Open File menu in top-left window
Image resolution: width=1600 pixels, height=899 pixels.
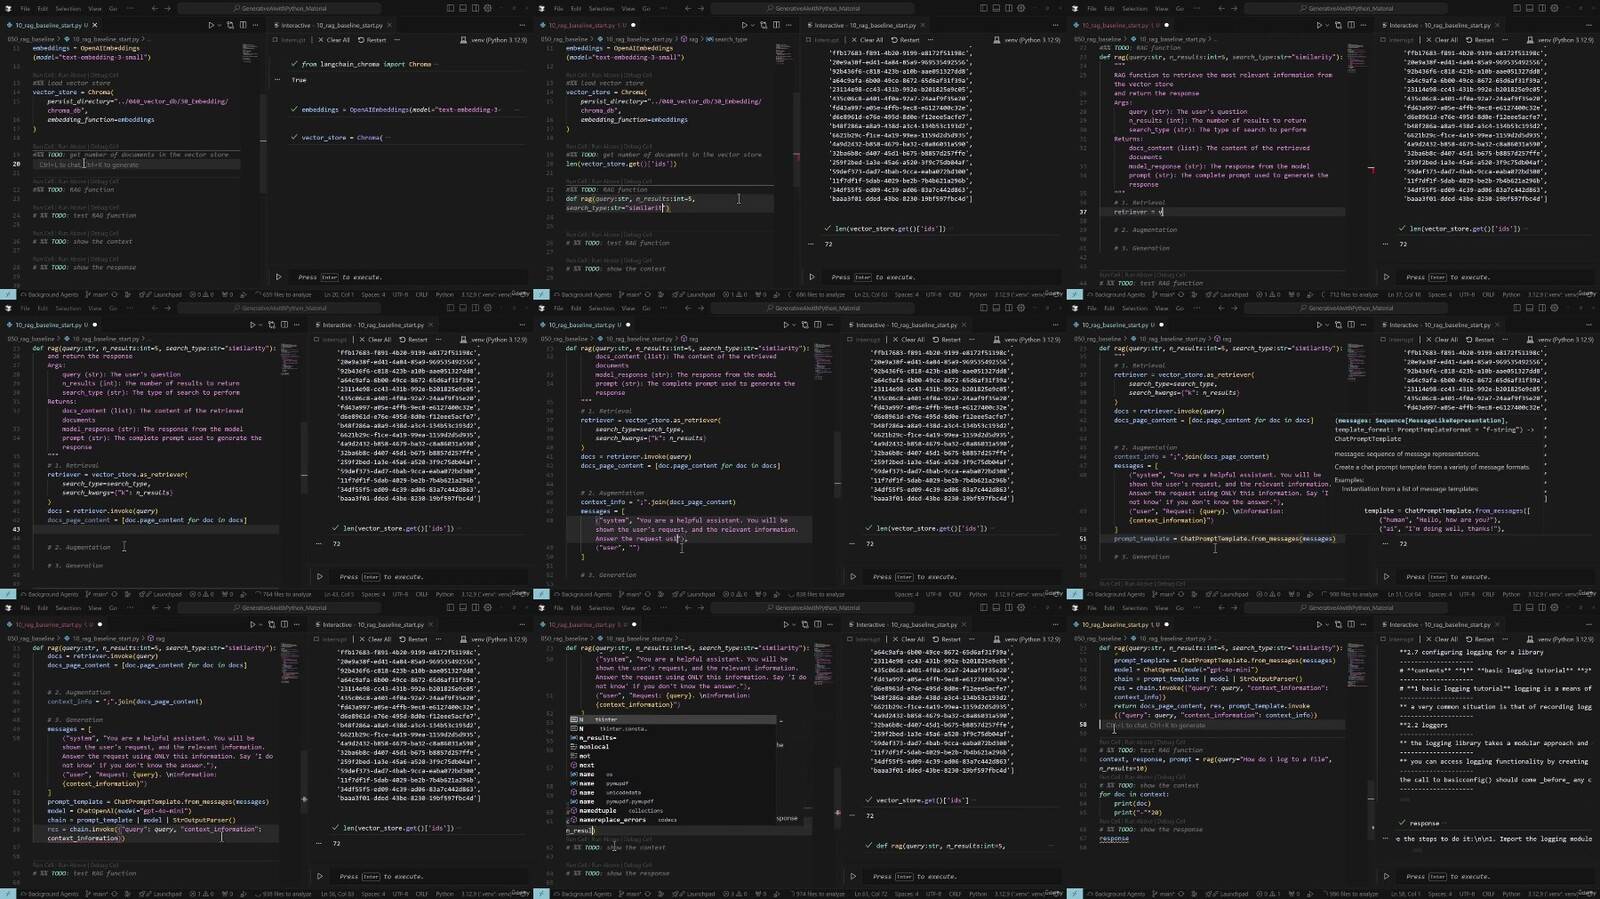click(25, 8)
